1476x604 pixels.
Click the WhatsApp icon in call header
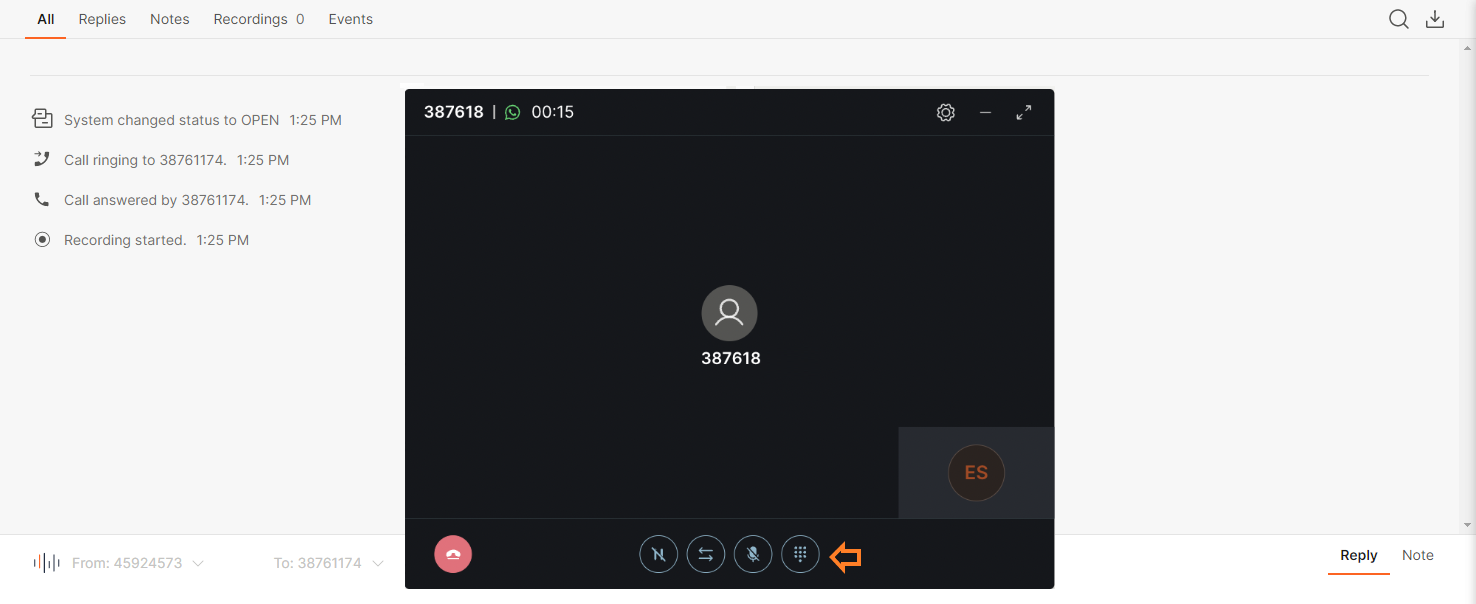click(512, 112)
